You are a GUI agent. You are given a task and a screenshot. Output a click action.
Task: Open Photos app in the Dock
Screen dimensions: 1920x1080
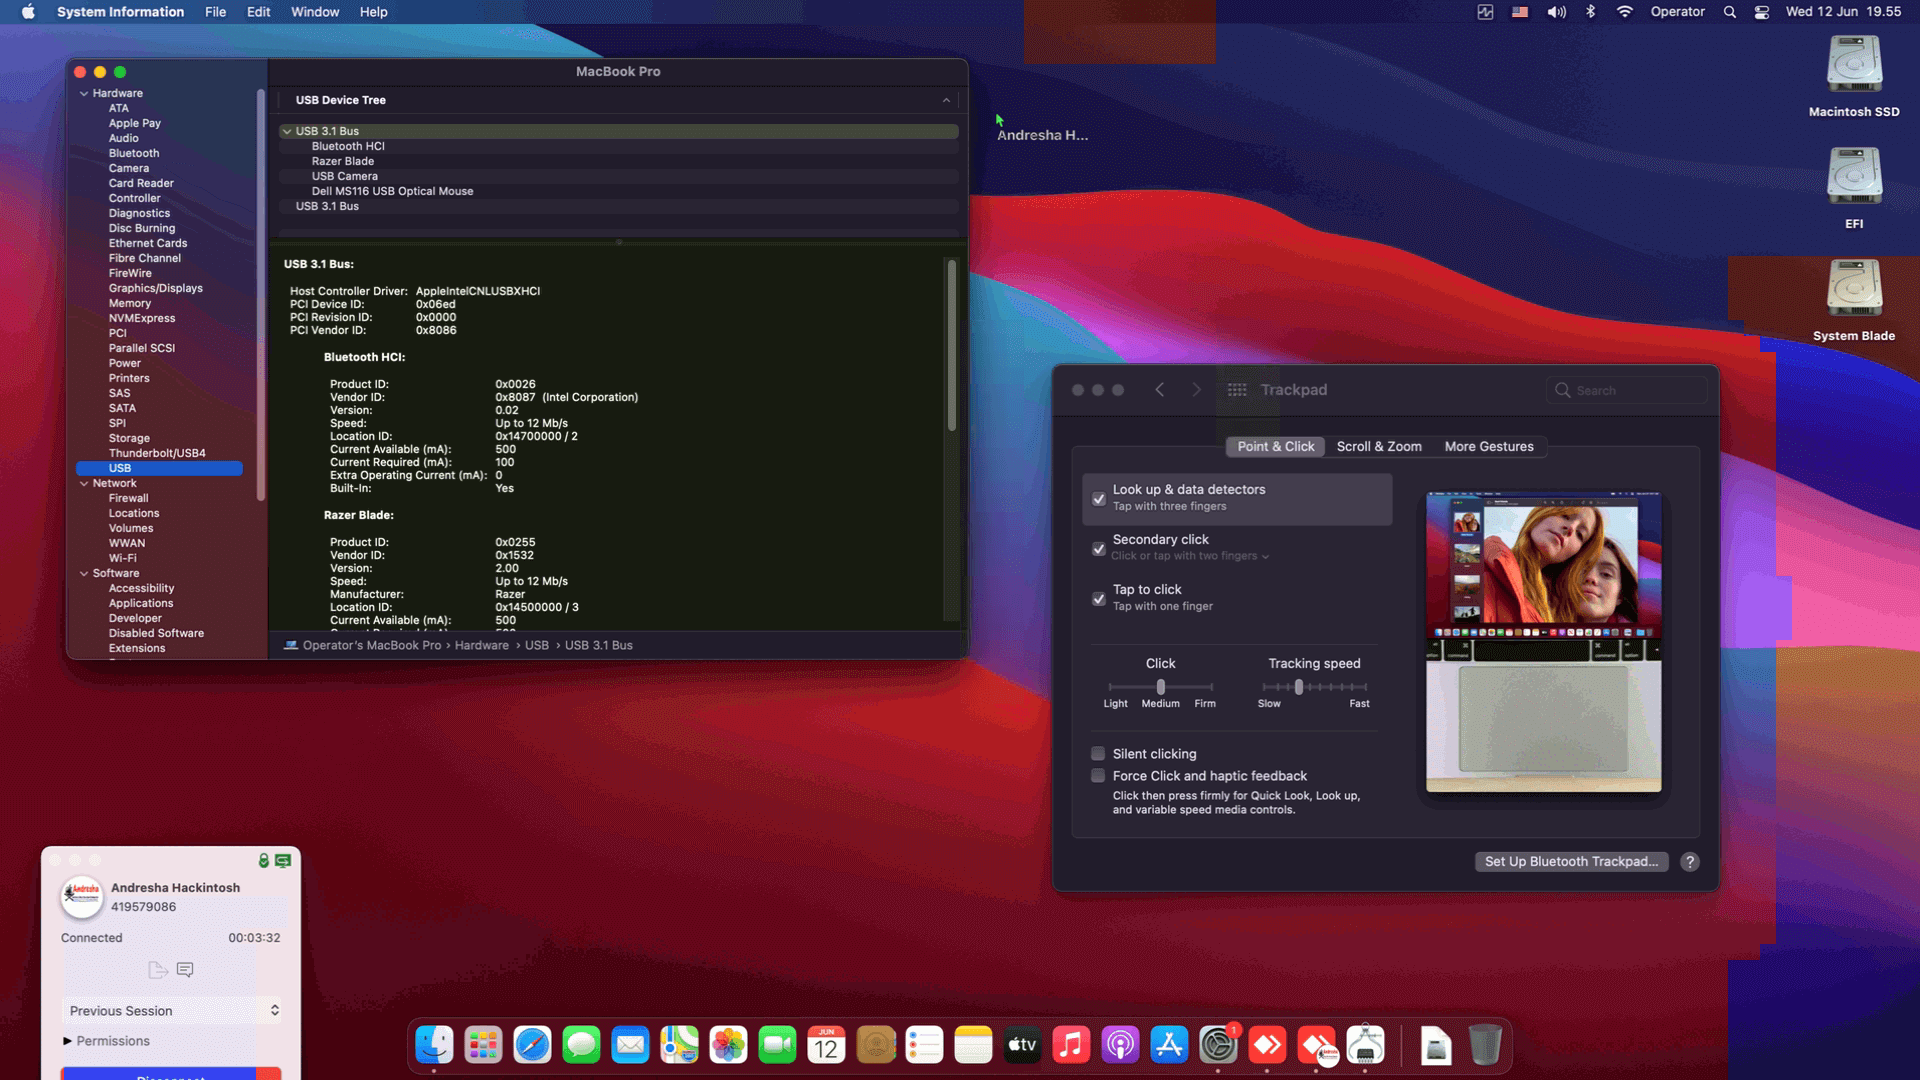pos(728,1046)
